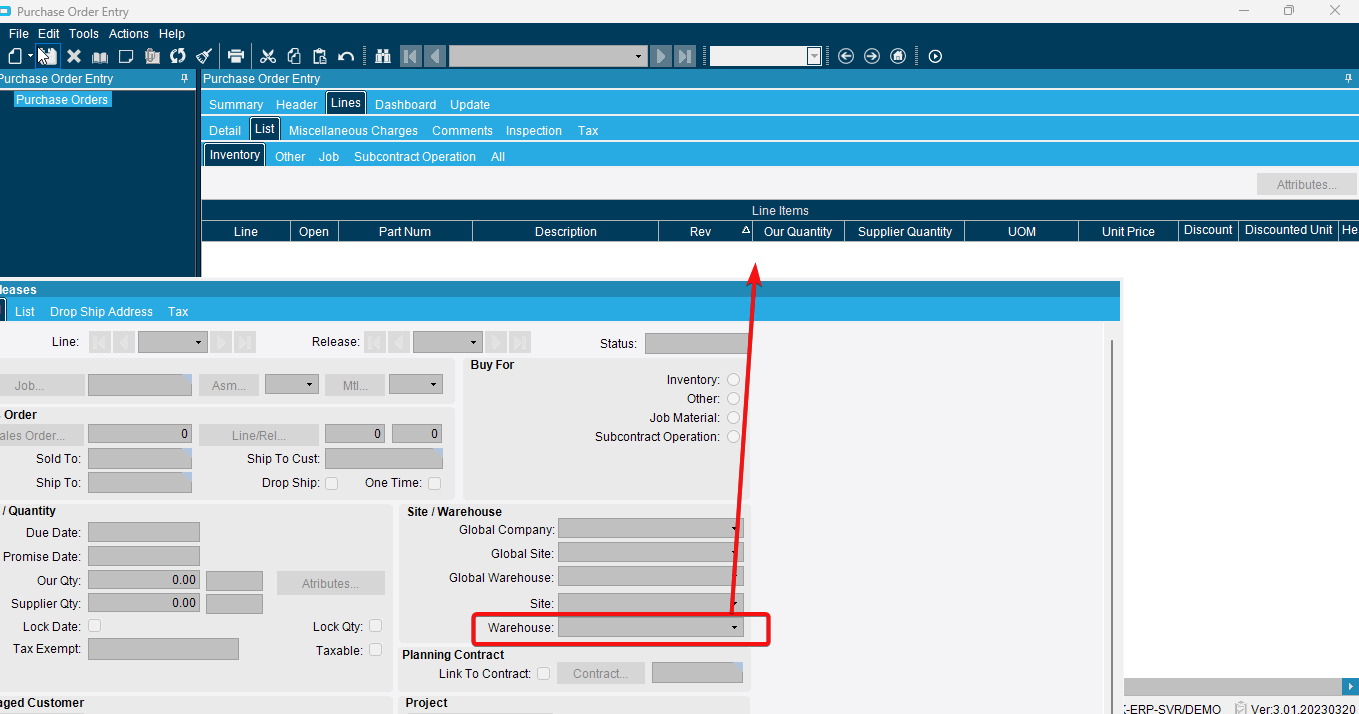This screenshot has height=714, width=1359.
Task: Click the toolbar Next record navigation icon
Action: [x=660, y=56]
